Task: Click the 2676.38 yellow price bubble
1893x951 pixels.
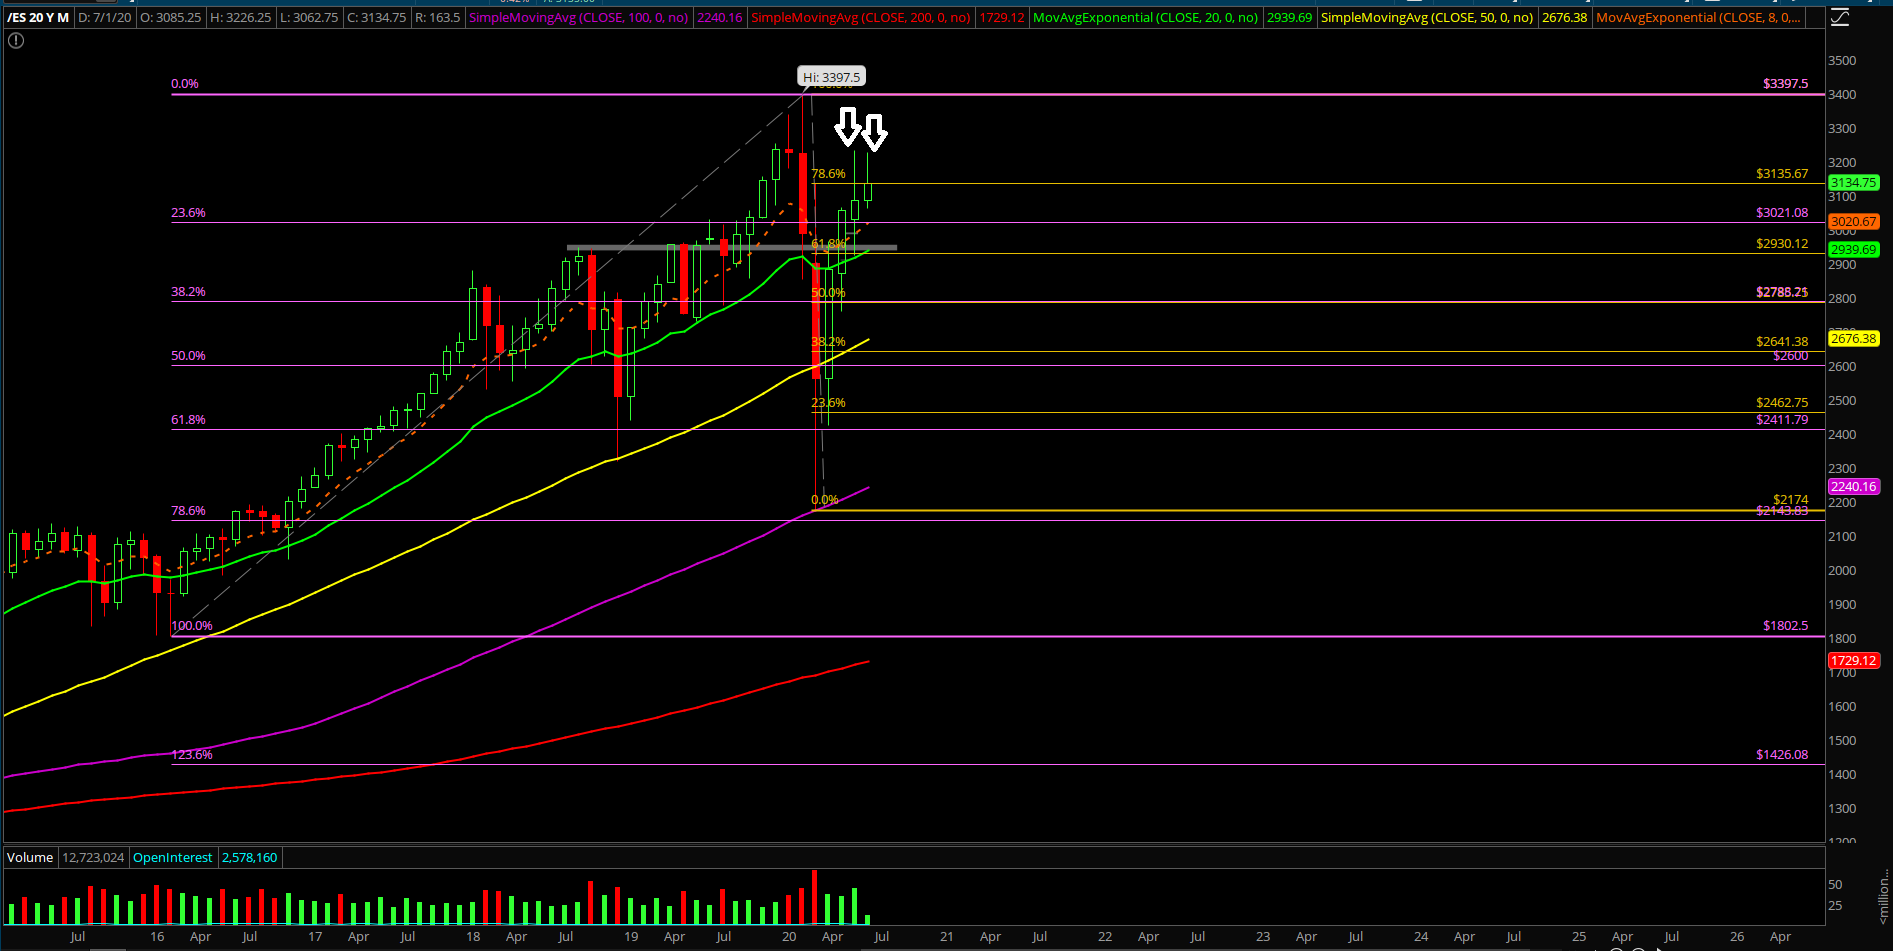Action: (x=1854, y=339)
